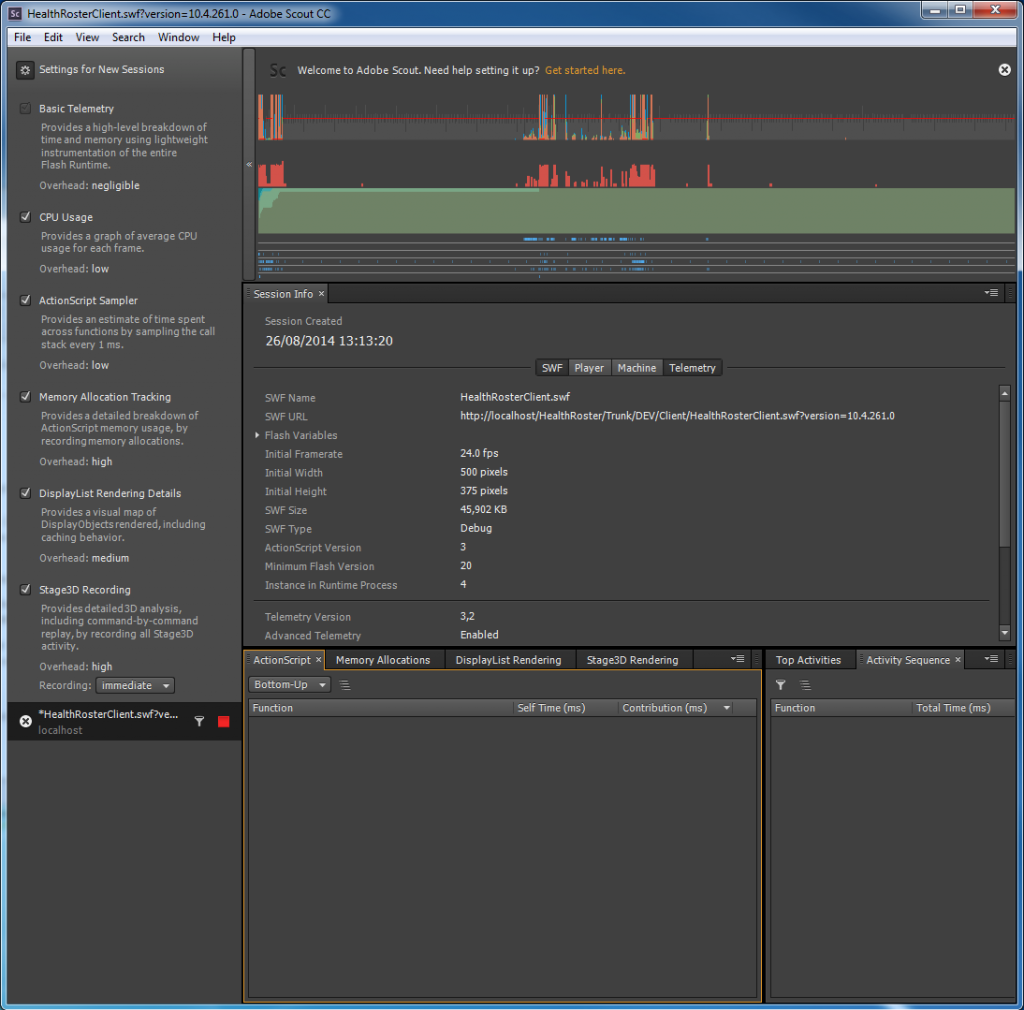Toggle Memory Allocation Tracking checkbox
Image resolution: width=1024 pixels, height=1010 pixels.
point(26,397)
